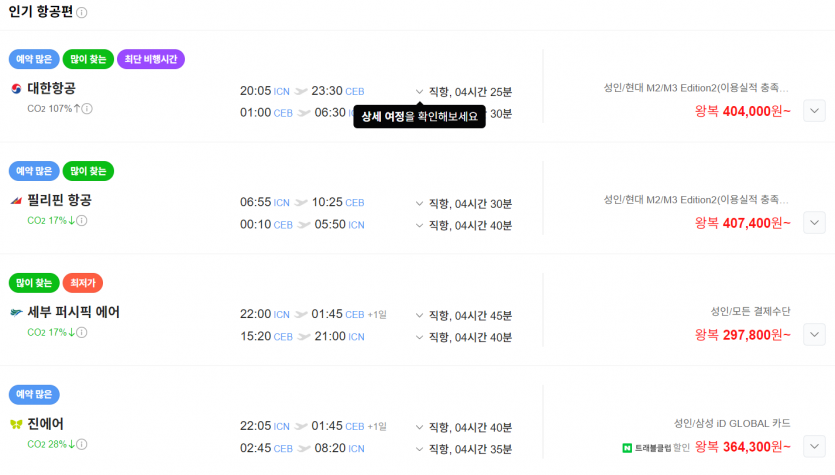Viewport: 835px width, 475px height.
Task: Expand 세부 퍼시픽 15:20 return flight details chevron
Action: [420, 337]
